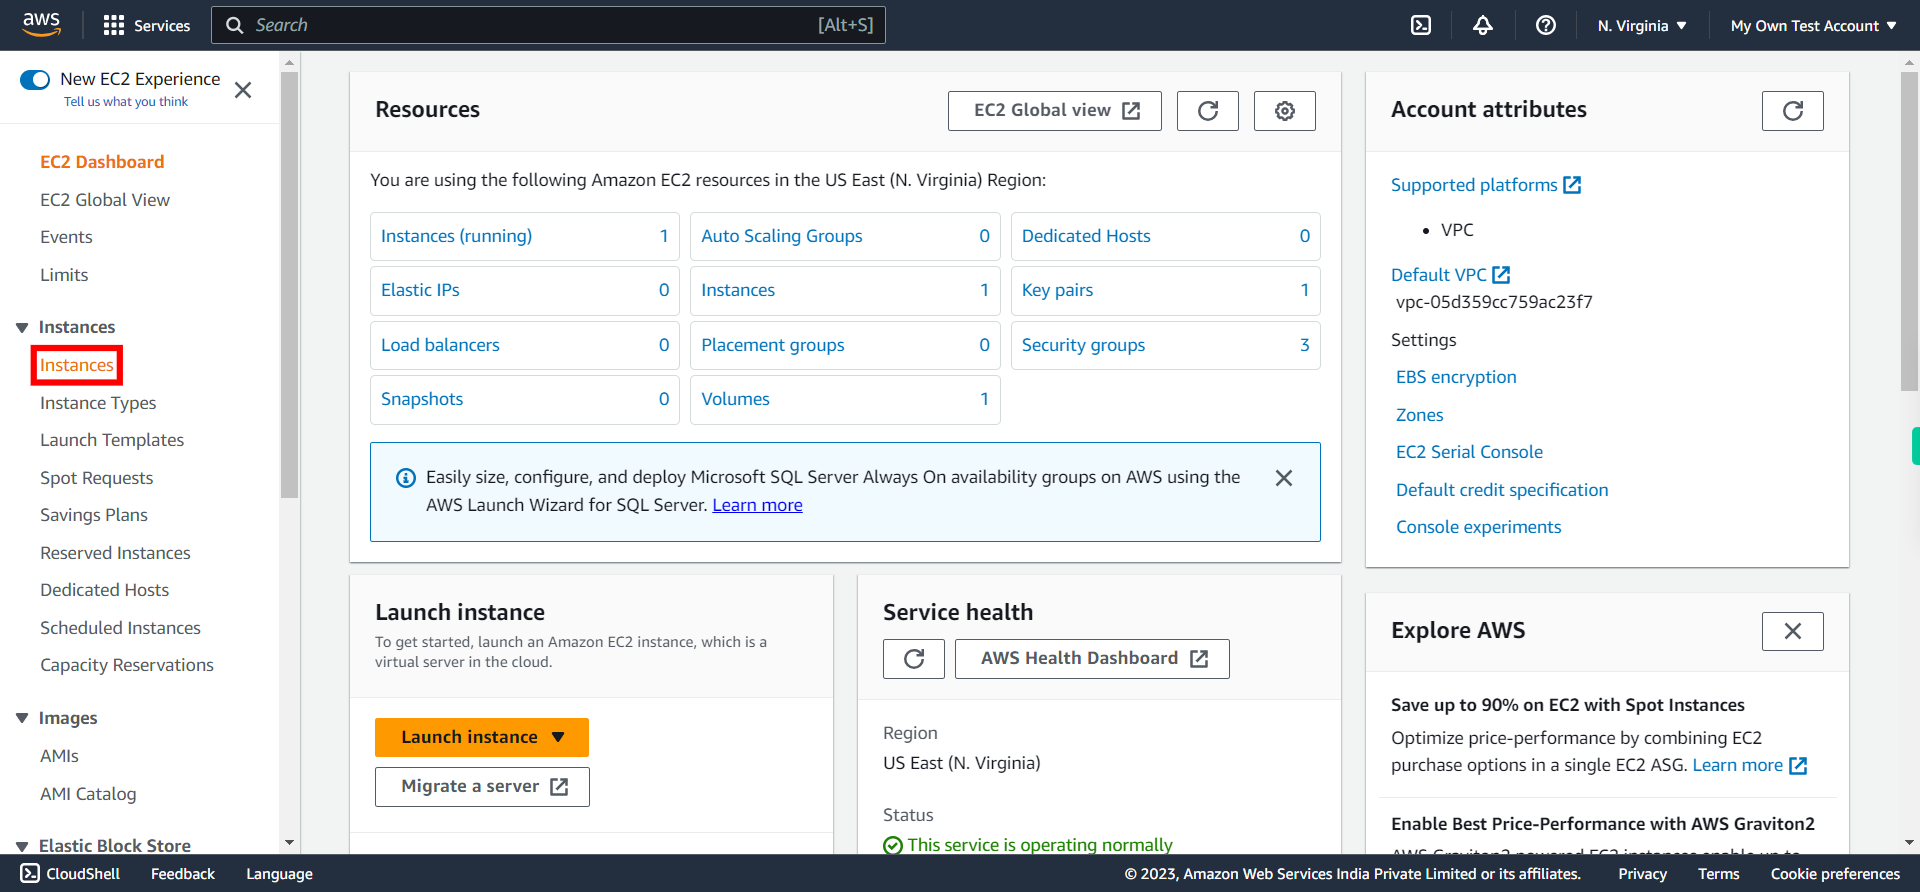Open AMI Catalog in sidebar

(88, 794)
